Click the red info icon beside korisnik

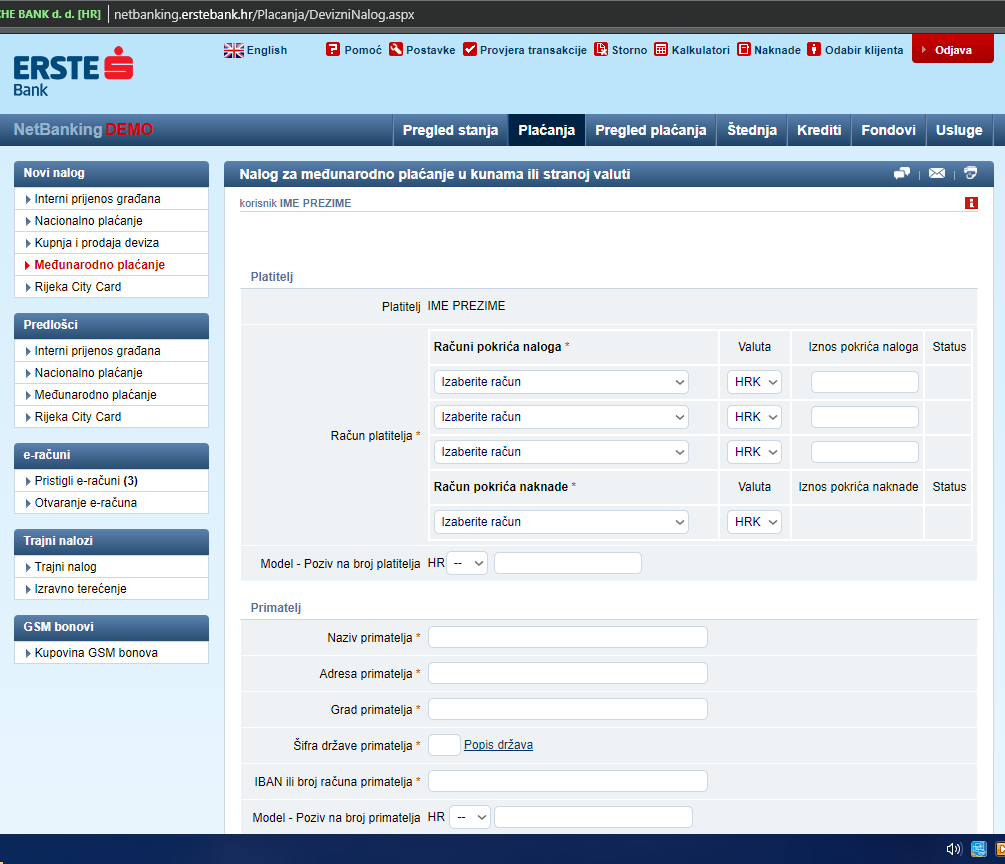coord(970,203)
